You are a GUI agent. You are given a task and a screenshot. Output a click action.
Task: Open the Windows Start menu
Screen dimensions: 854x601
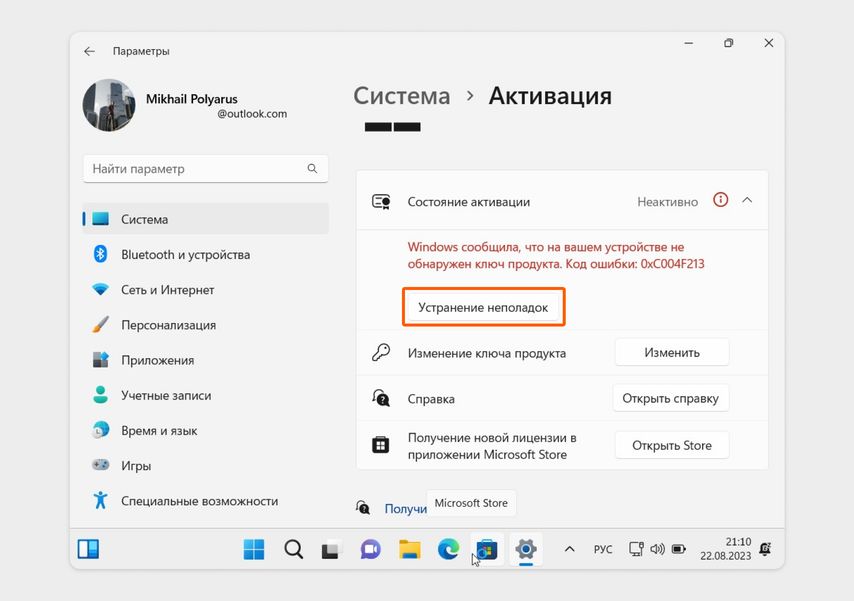click(x=254, y=549)
